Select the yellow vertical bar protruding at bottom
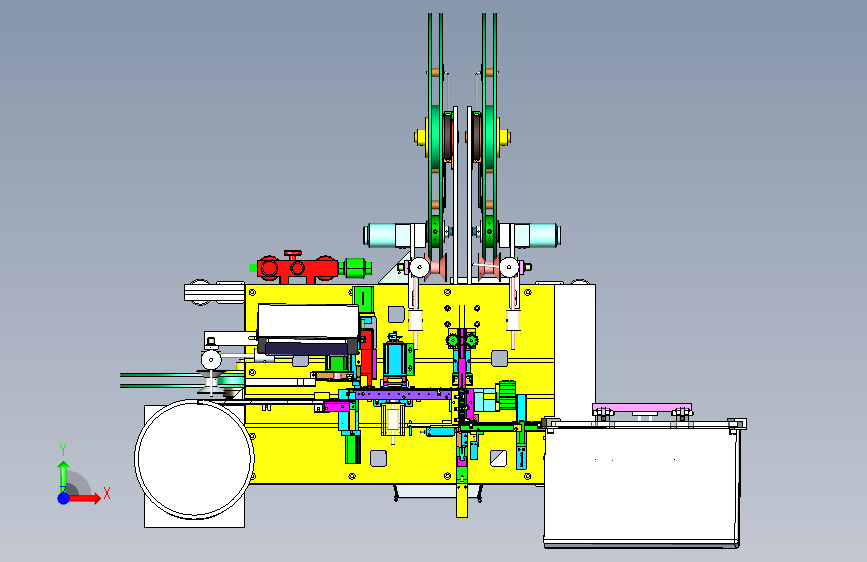 [462, 501]
